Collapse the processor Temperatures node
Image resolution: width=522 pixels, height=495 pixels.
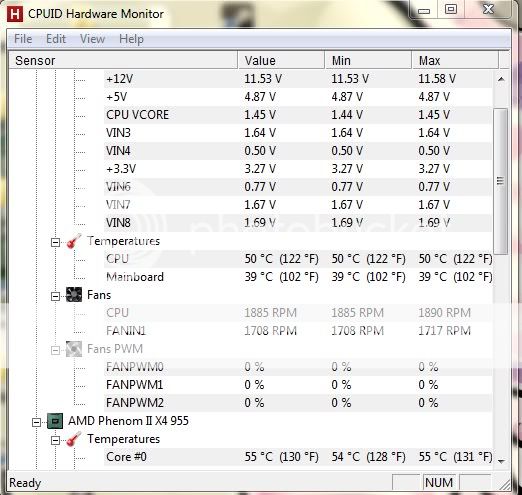coord(55,440)
